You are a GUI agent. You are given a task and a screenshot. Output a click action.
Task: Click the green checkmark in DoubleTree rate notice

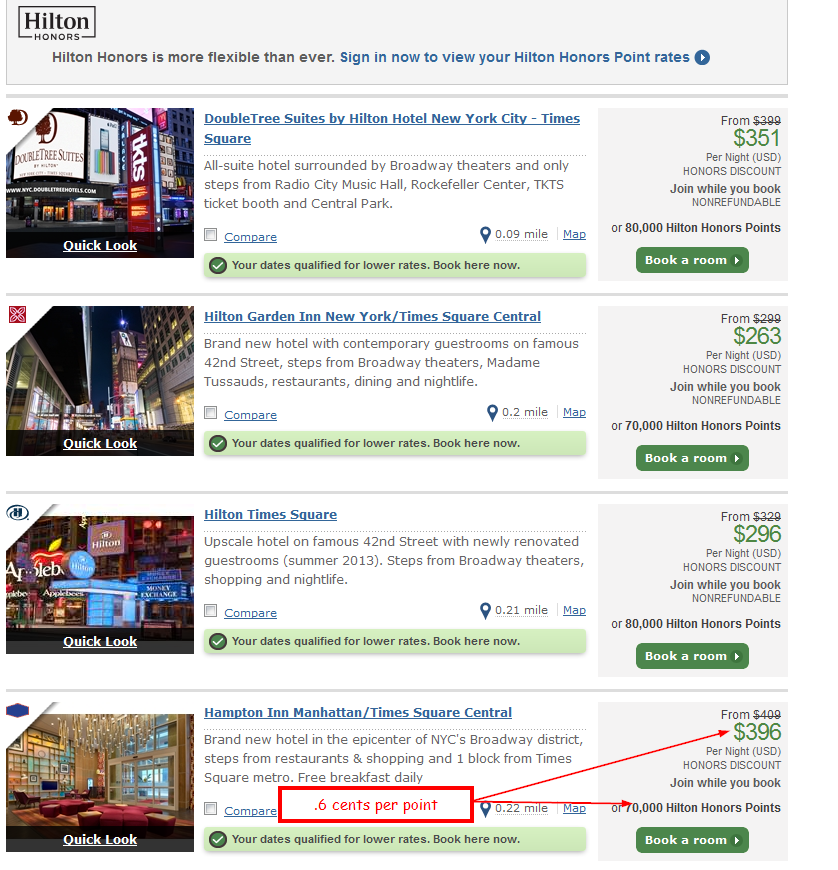coord(218,266)
